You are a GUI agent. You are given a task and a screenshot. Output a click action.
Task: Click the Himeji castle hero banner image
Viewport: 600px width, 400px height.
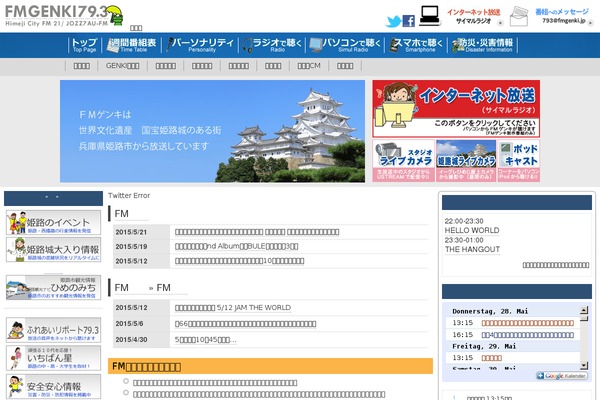coord(212,131)
